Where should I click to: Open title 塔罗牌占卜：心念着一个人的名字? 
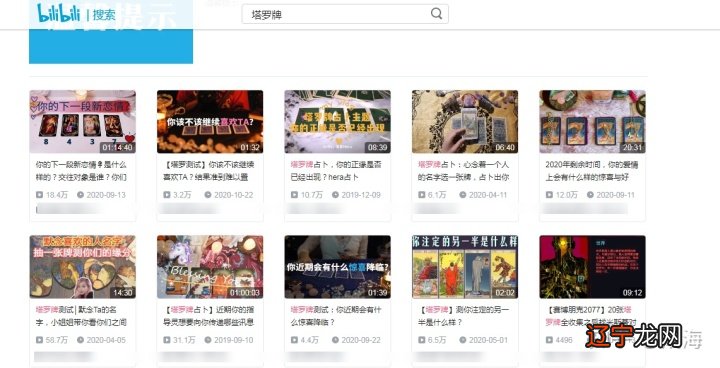[x=463, y=170]
